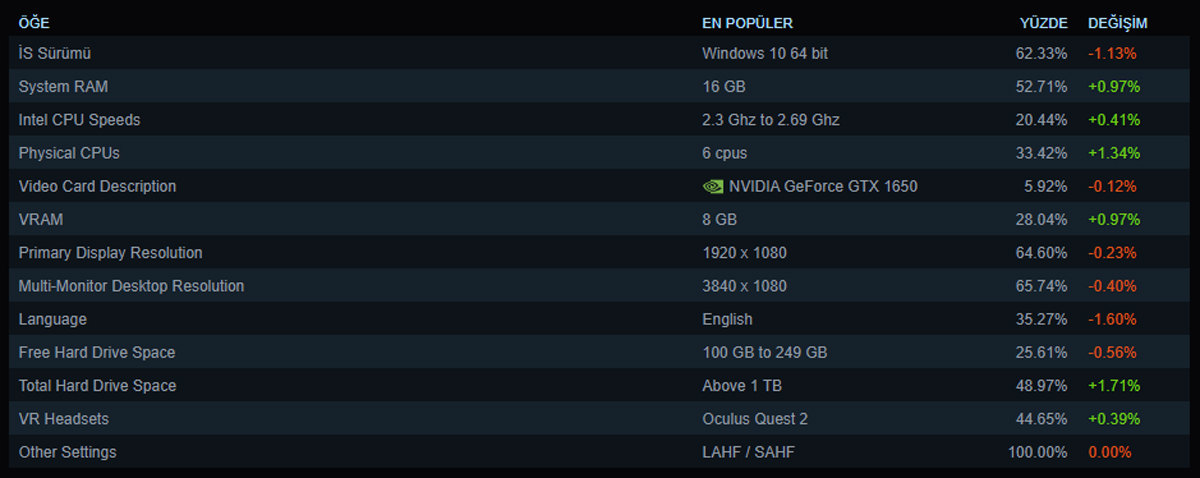1200x478 pixels.
Task: Expand the İS Sürümü row
Action: pyautogui.click(x=600, y=53)
